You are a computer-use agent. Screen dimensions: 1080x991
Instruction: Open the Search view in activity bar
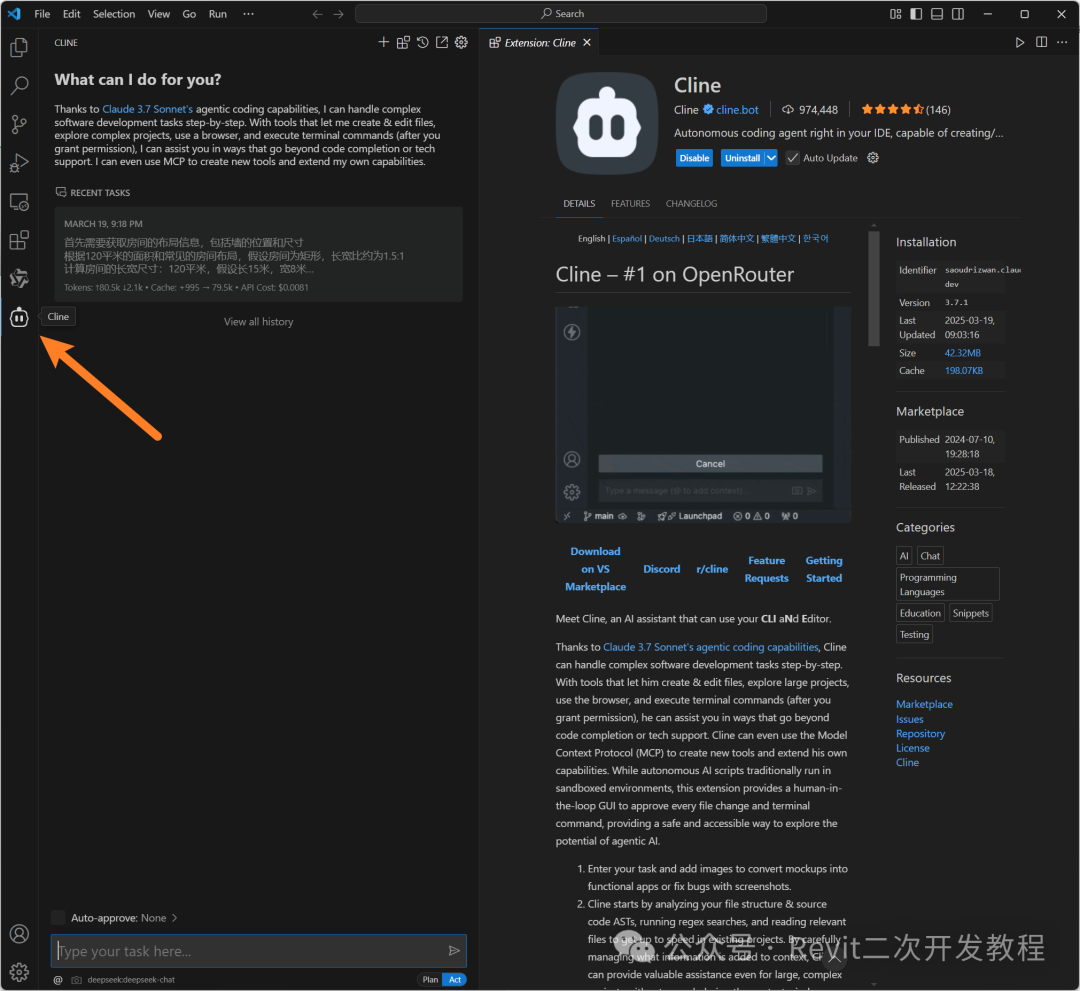pos(19,85)
